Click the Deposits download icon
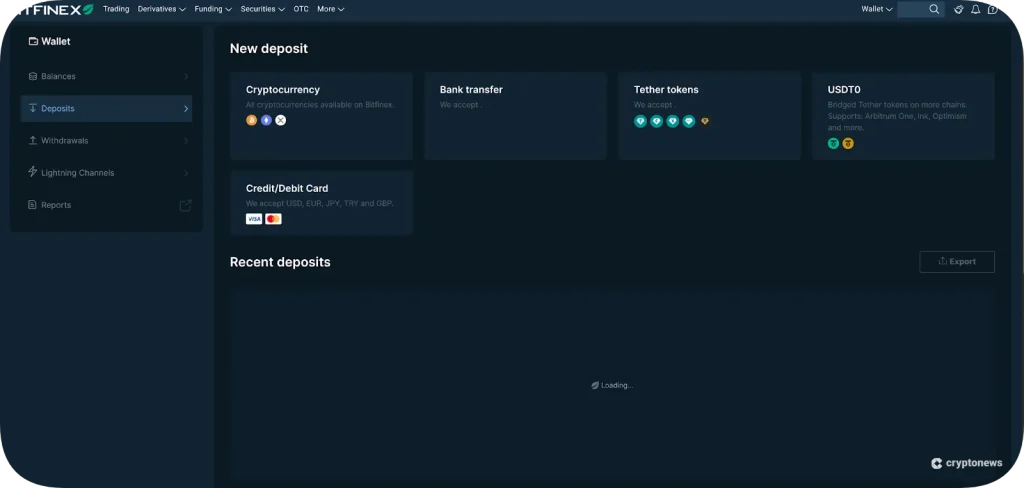This screenshot has width=1024, height=488. 33,108
